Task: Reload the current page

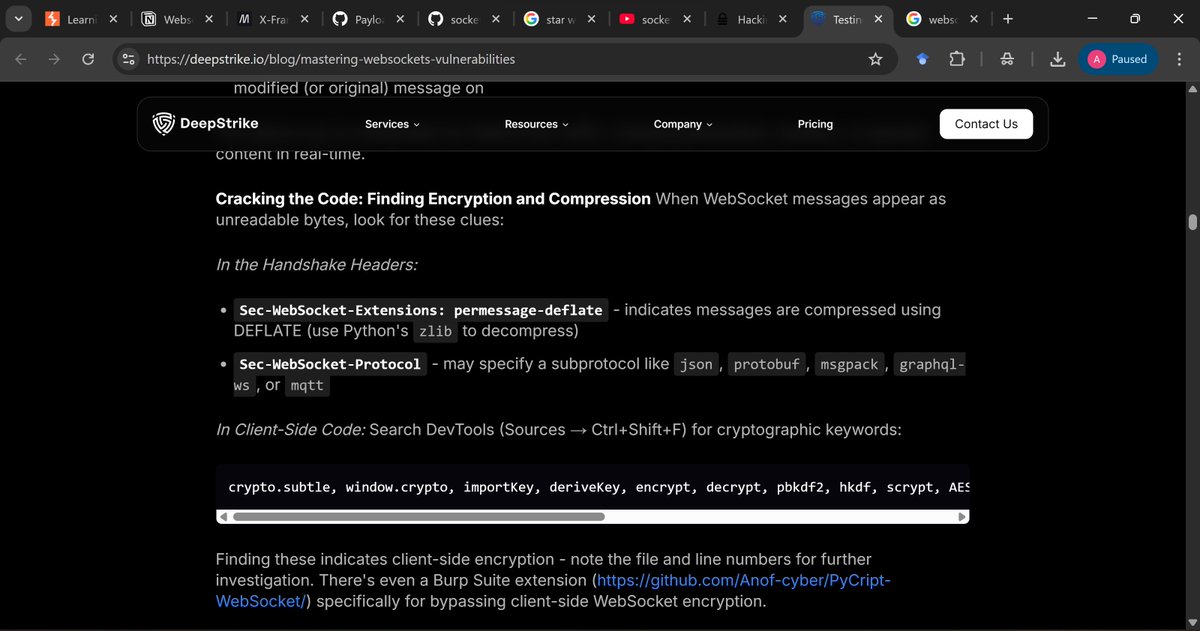Action: tap(88, 59)
